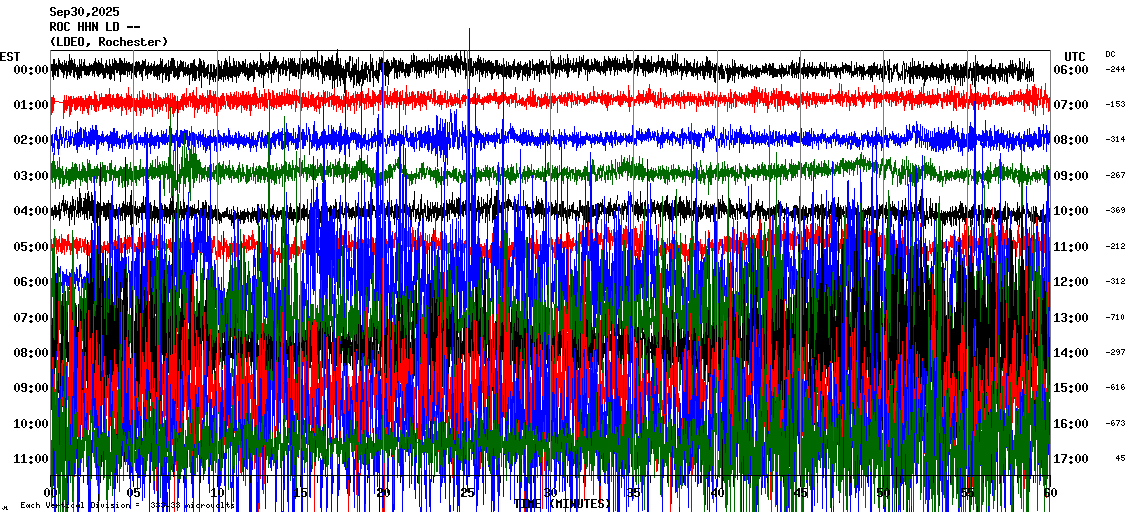Select the 03:00 EST row label
This screenshot has width=1130, height=519.
click(31, 176)
